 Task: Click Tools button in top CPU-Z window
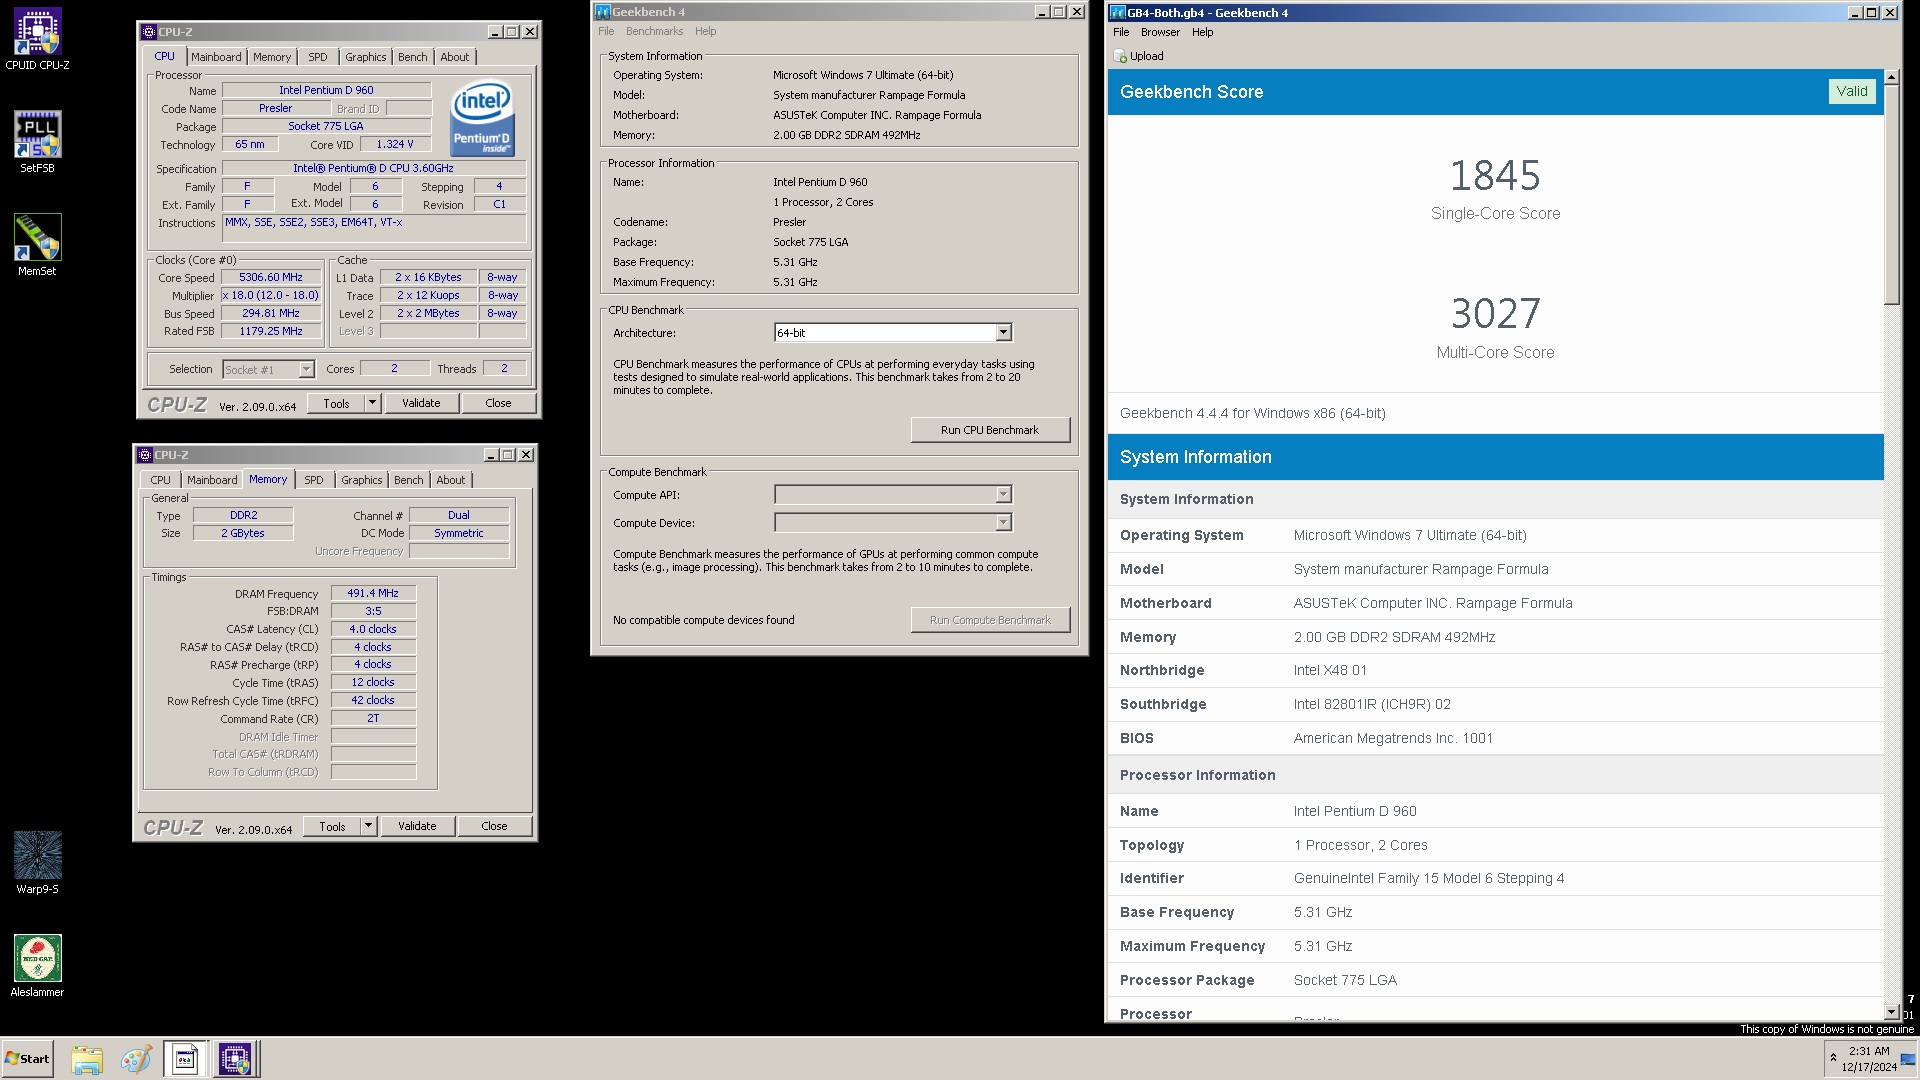point(337,403)
